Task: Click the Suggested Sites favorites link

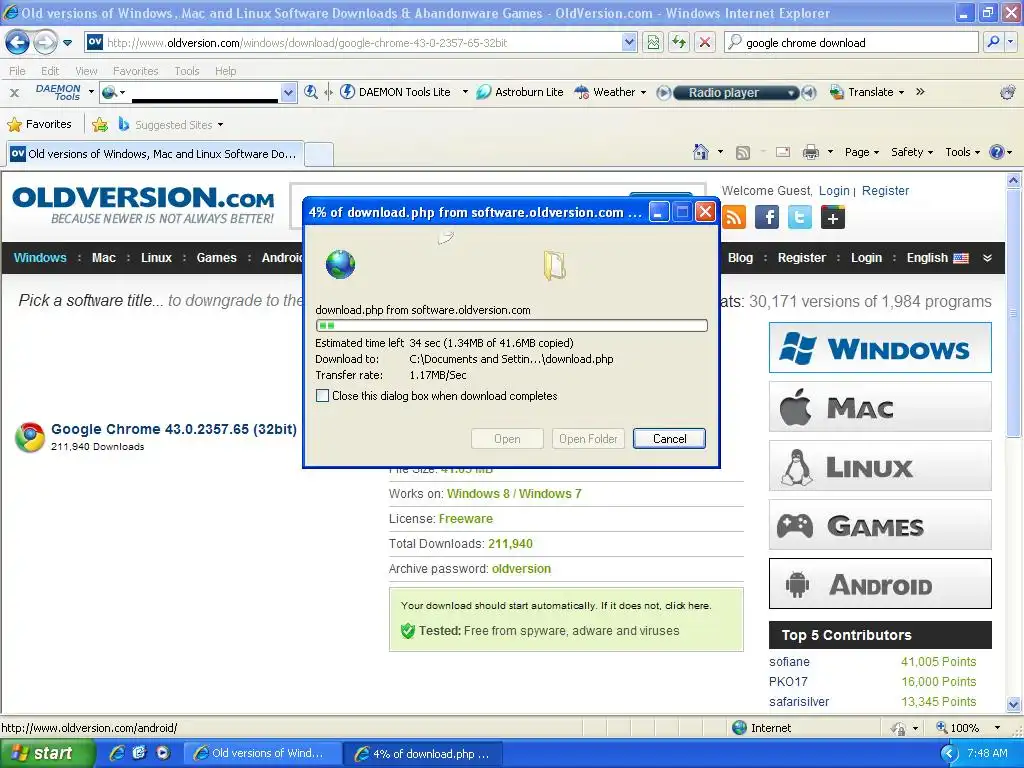Action: coord(172,124)
